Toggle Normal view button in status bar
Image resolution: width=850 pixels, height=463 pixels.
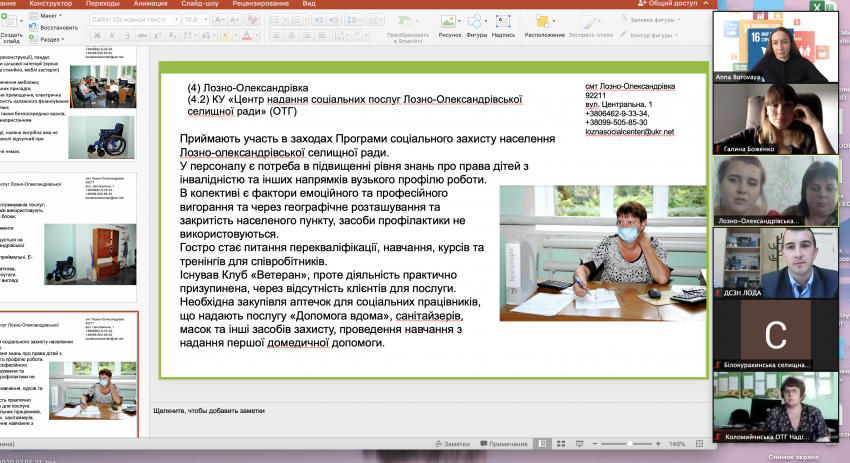tap(543, 443)
